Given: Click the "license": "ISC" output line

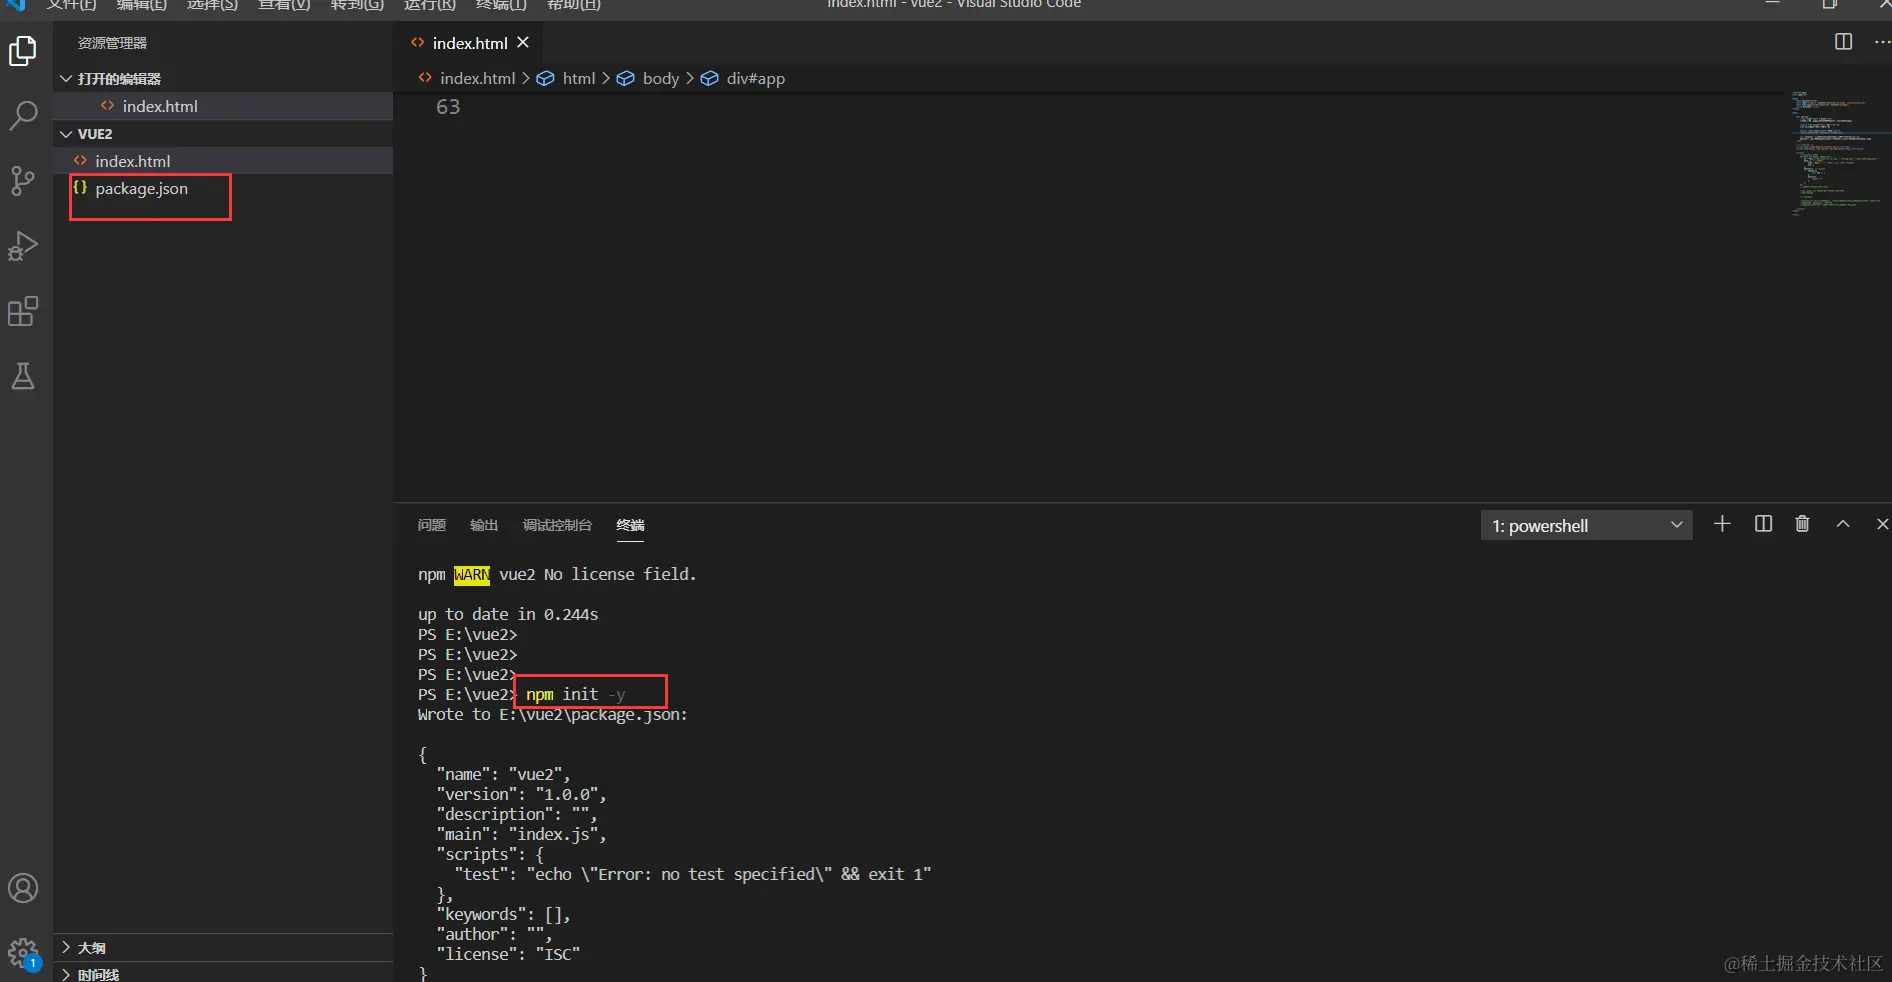Looking at the screenshot, I should coord(508,954).
